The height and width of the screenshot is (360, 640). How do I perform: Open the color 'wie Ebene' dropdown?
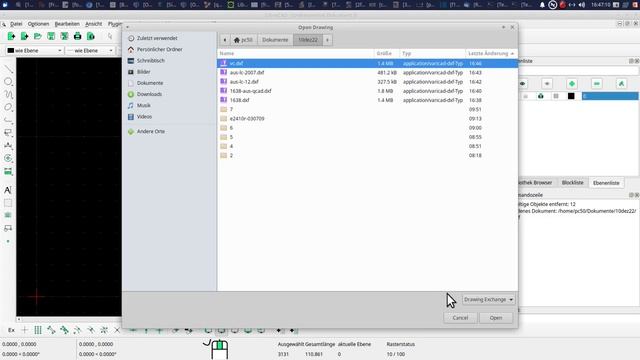pyautogui.click(x=35, y=51)
